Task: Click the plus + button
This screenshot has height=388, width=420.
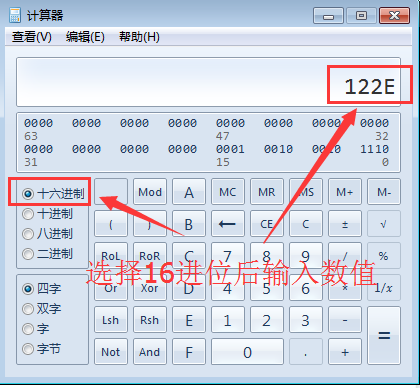Action: tap(345, 352)
